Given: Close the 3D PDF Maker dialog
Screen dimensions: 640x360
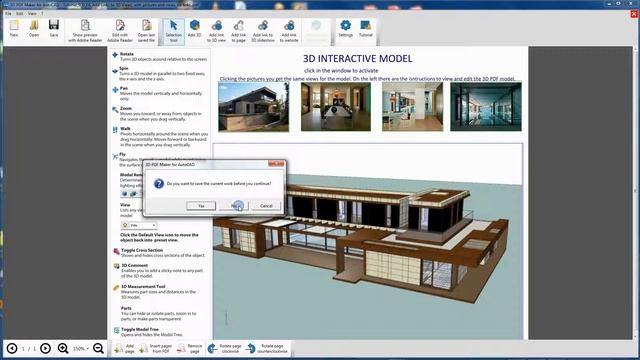Looking at the screenshot, I should pyautogui.click(x=276, y=164).
